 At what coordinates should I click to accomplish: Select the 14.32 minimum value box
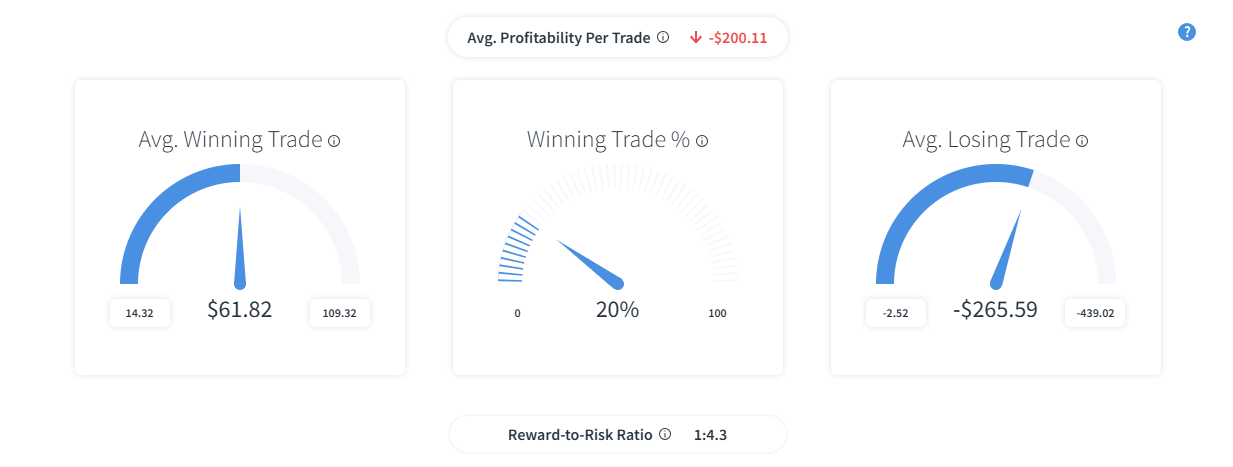point(139,313)
